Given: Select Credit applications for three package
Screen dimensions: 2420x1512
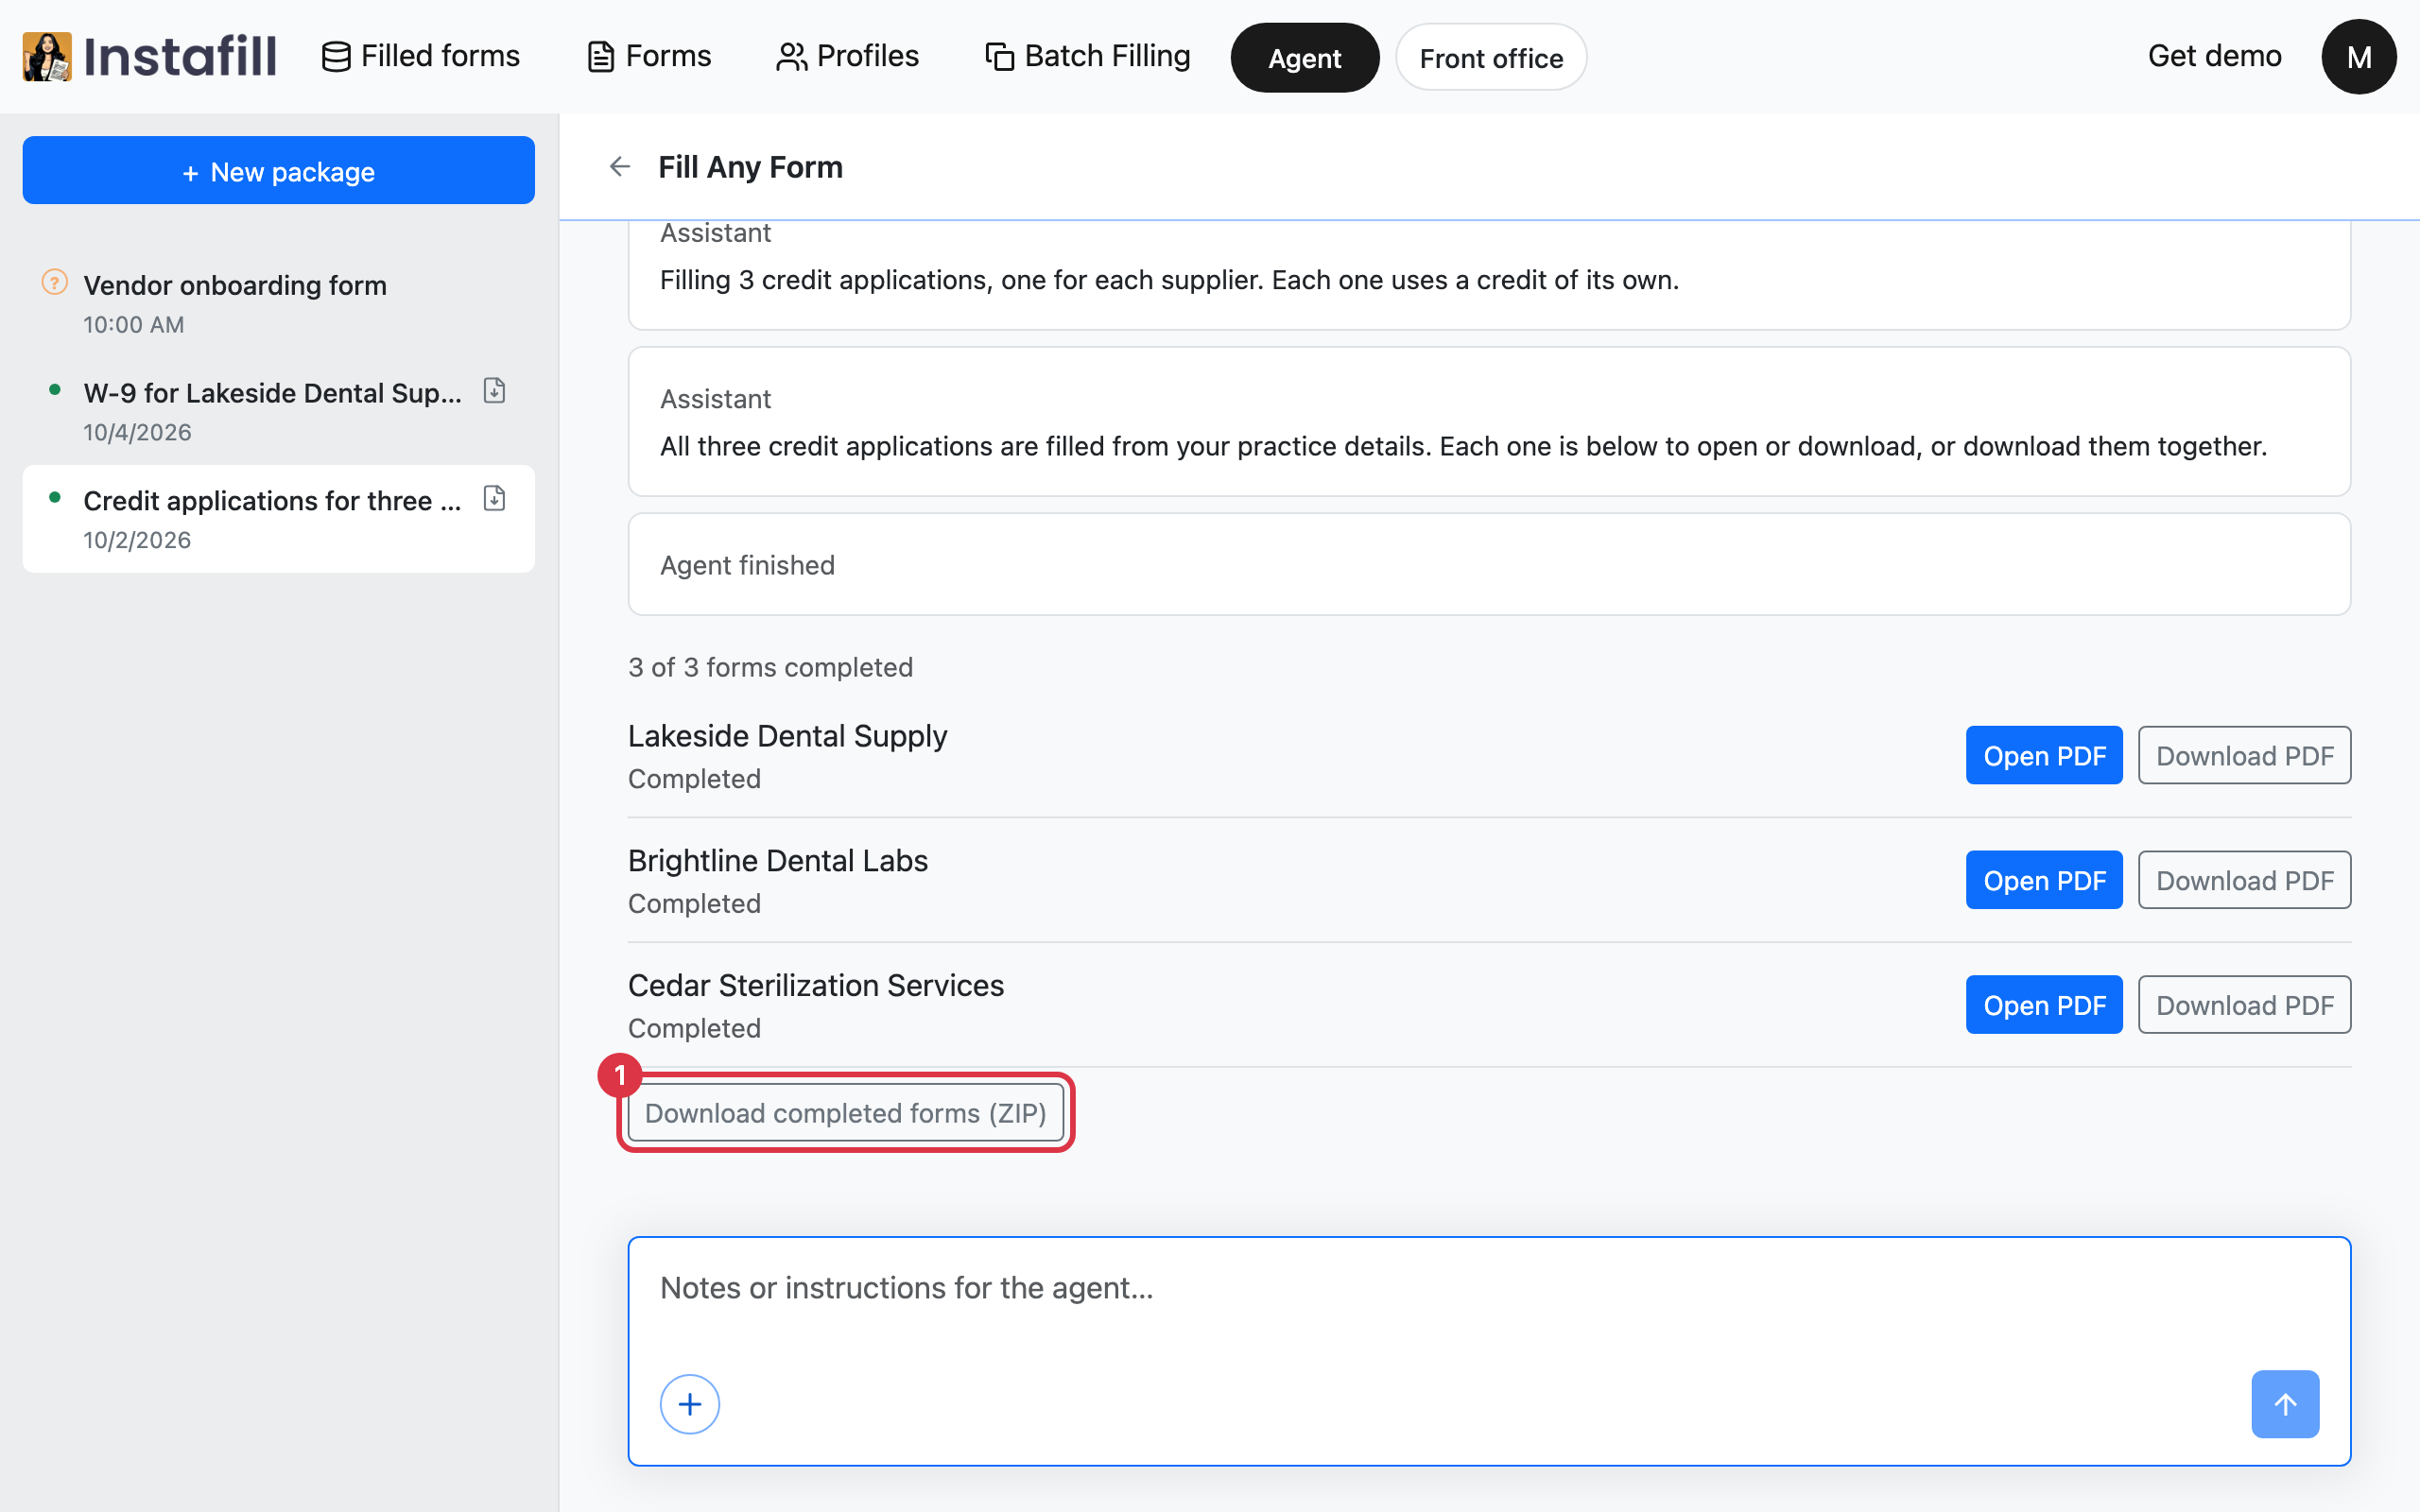Looking at the screenshot, I should (279, 519).
